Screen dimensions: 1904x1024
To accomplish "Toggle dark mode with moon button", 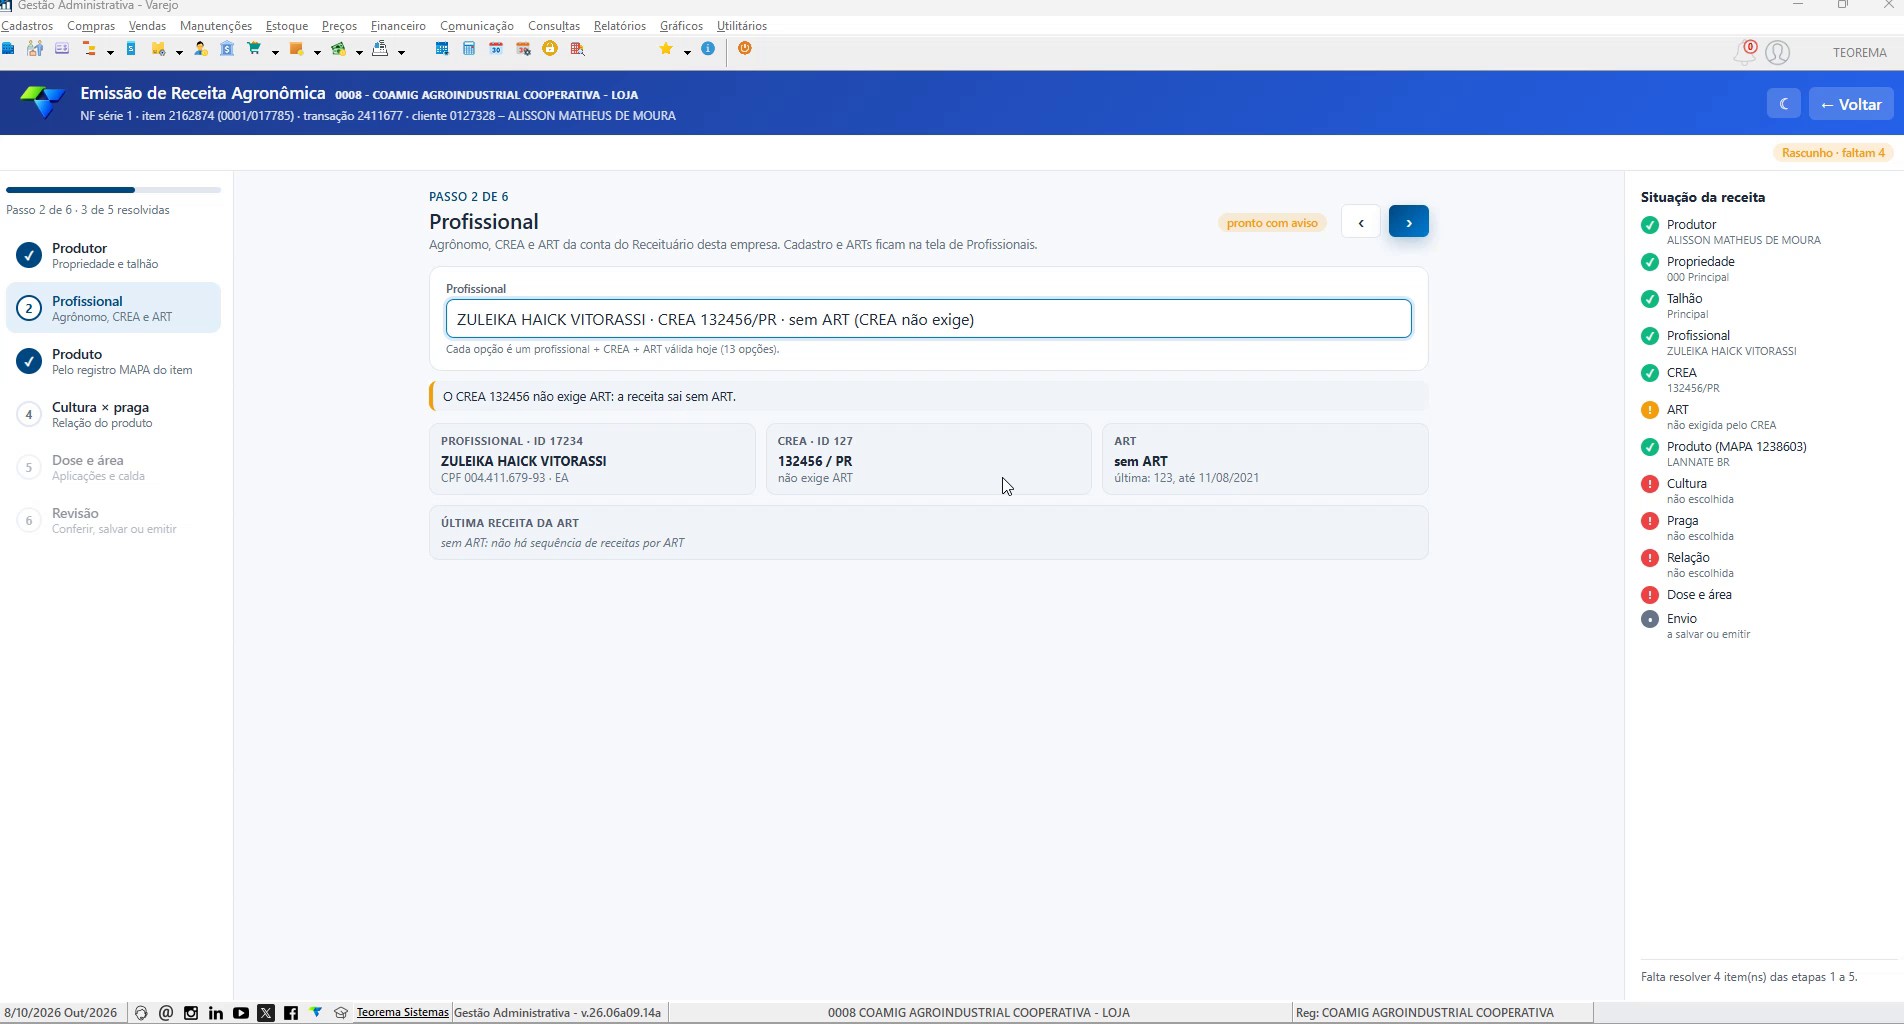I will [1784, 104].
